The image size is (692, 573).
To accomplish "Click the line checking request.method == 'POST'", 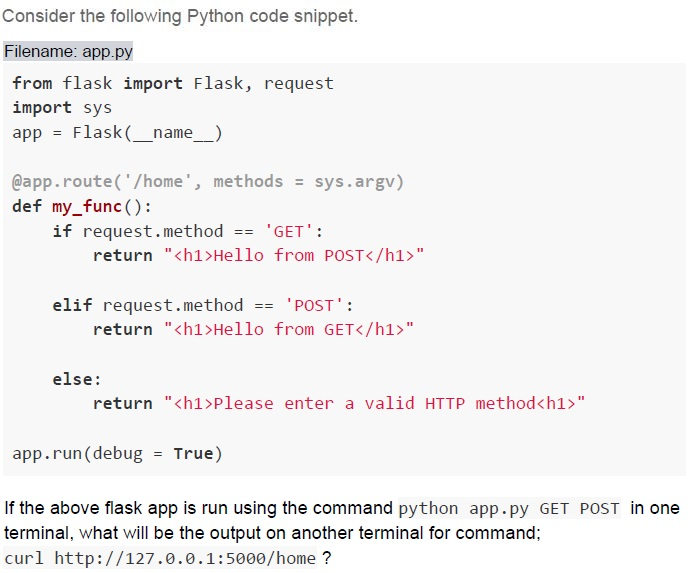I will 203,305.
